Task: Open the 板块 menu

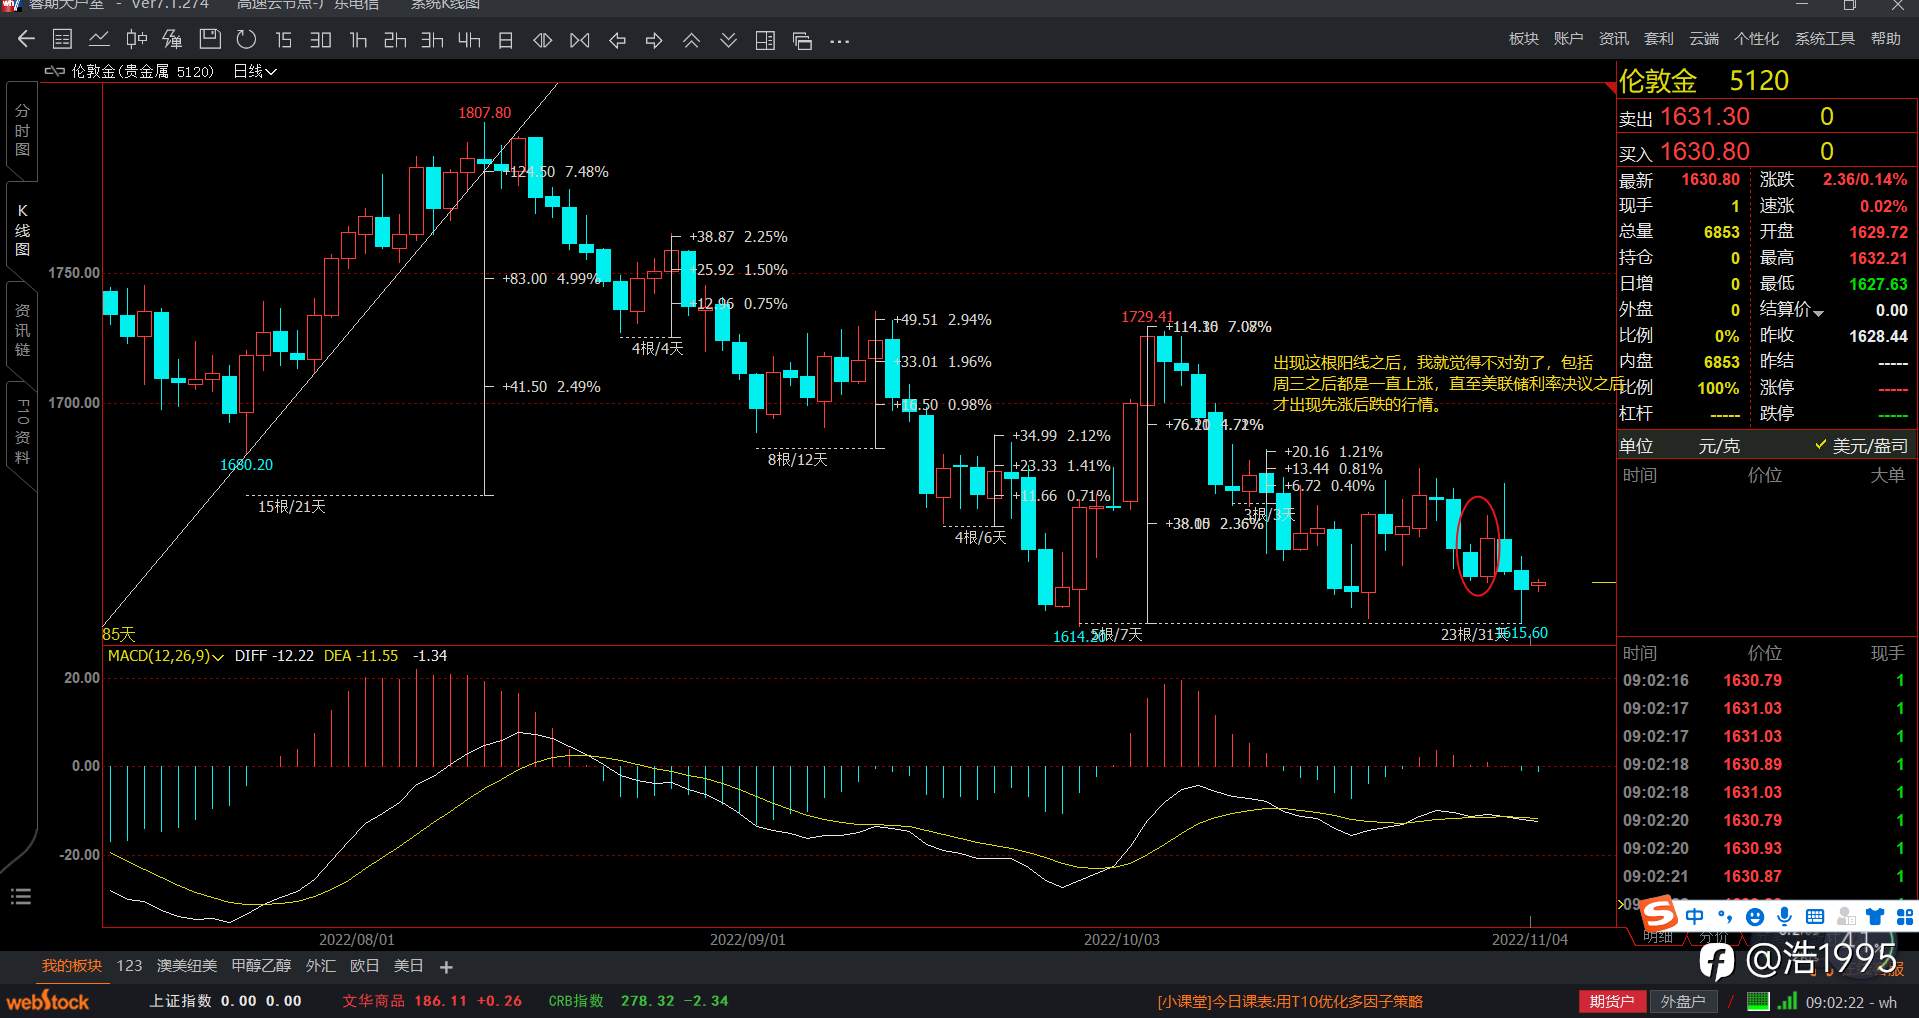Action: coord(1523,39)
